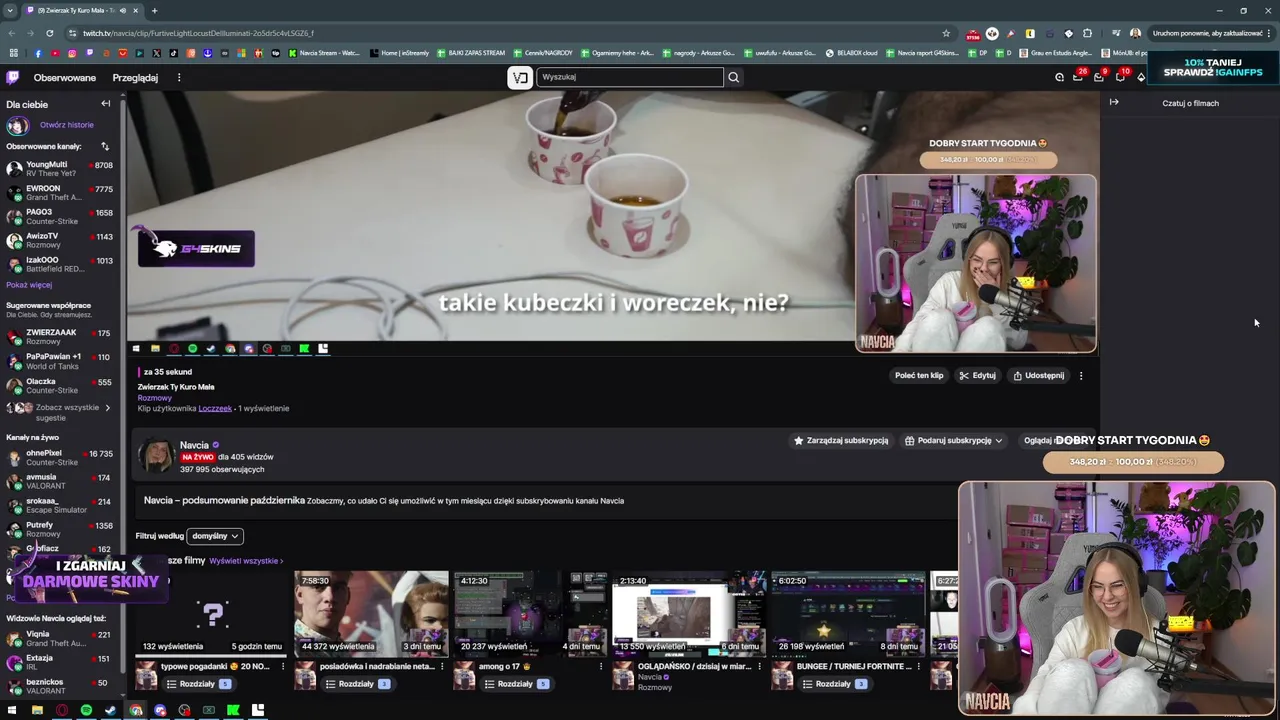Go back in browser history
Image resolution: width=1280 pixels, height=720 pixels.
pyautogui.click(x=11, y=33)
